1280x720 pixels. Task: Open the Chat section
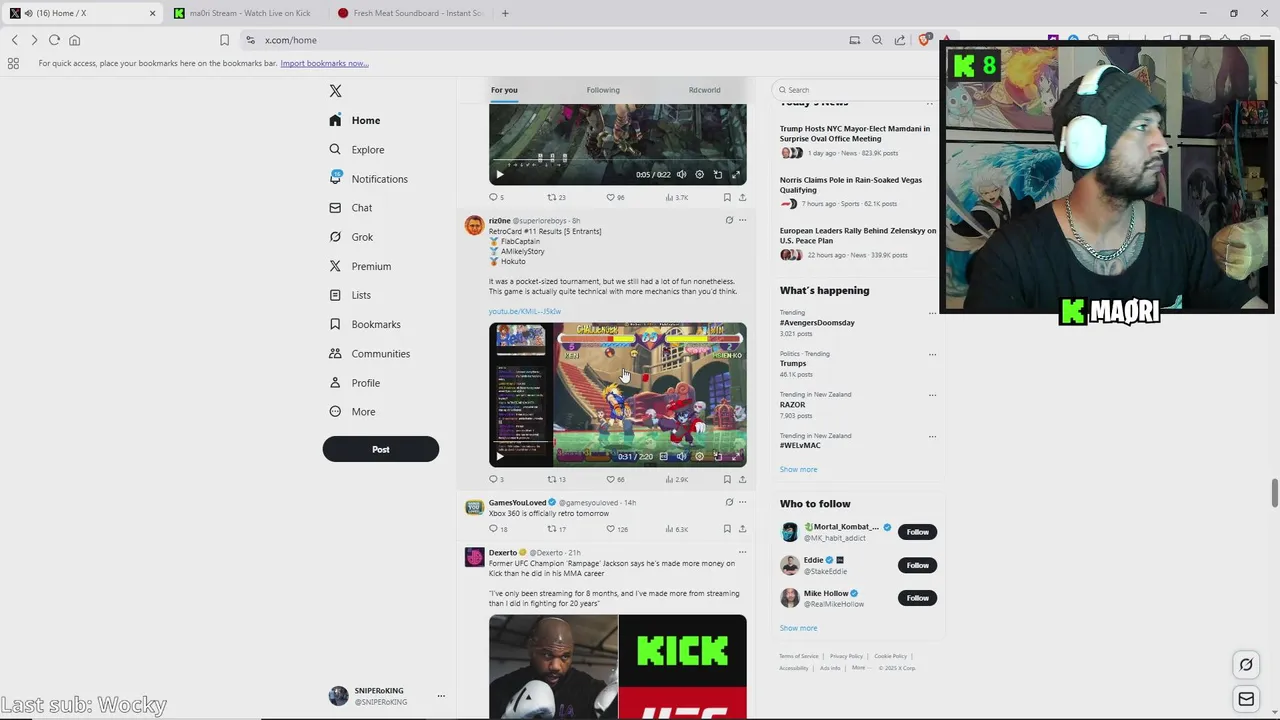351,208
